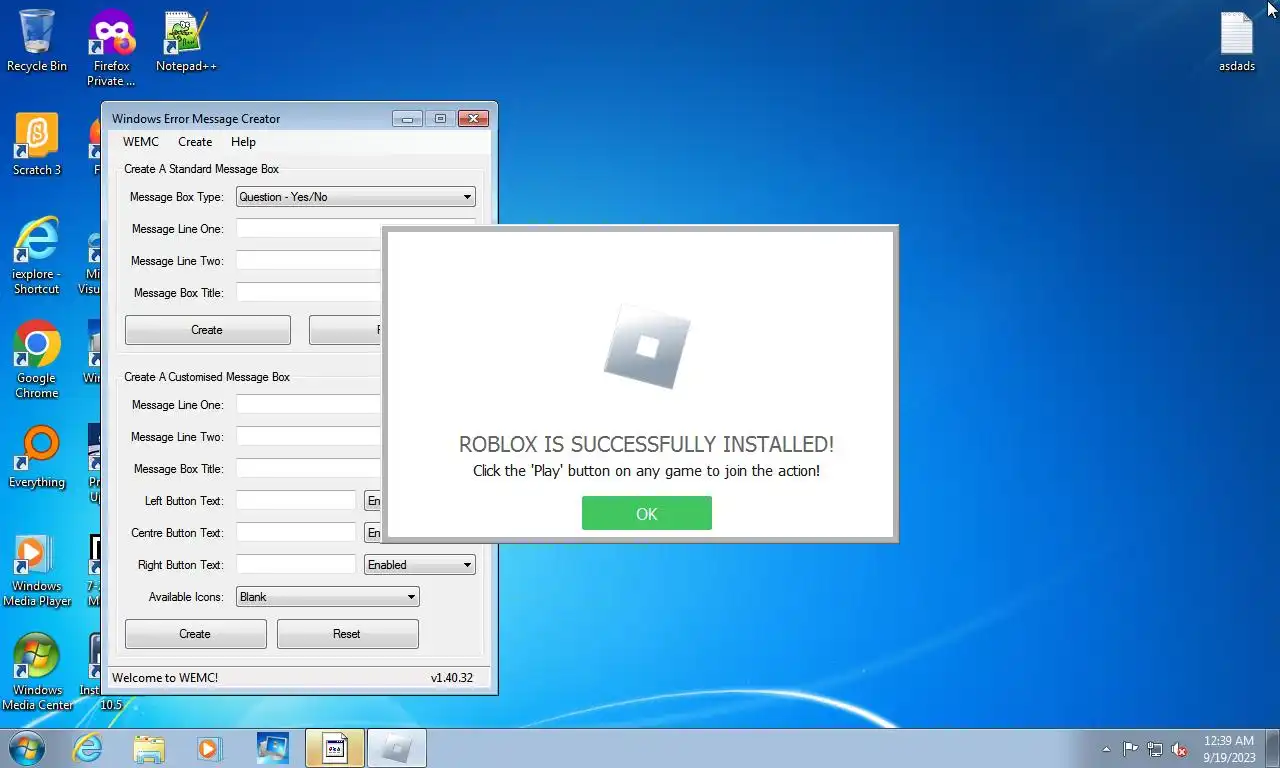The height and width of the screenshot is (768, 1280).
Task: Click 'ROBLOX IS SUCCESSFULLY INSTALLED!' heading
Action: point(646,444)
